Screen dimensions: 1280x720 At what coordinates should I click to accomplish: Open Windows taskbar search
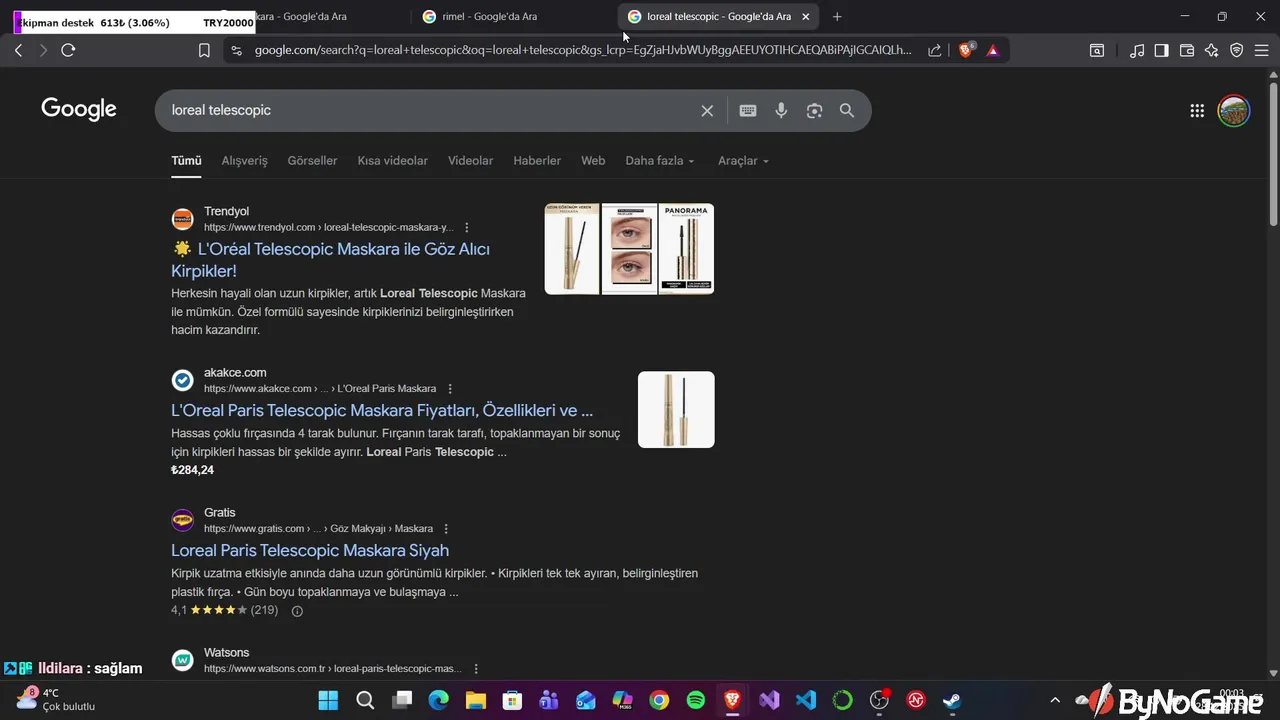pyautogui.click(x=365, y=701)
